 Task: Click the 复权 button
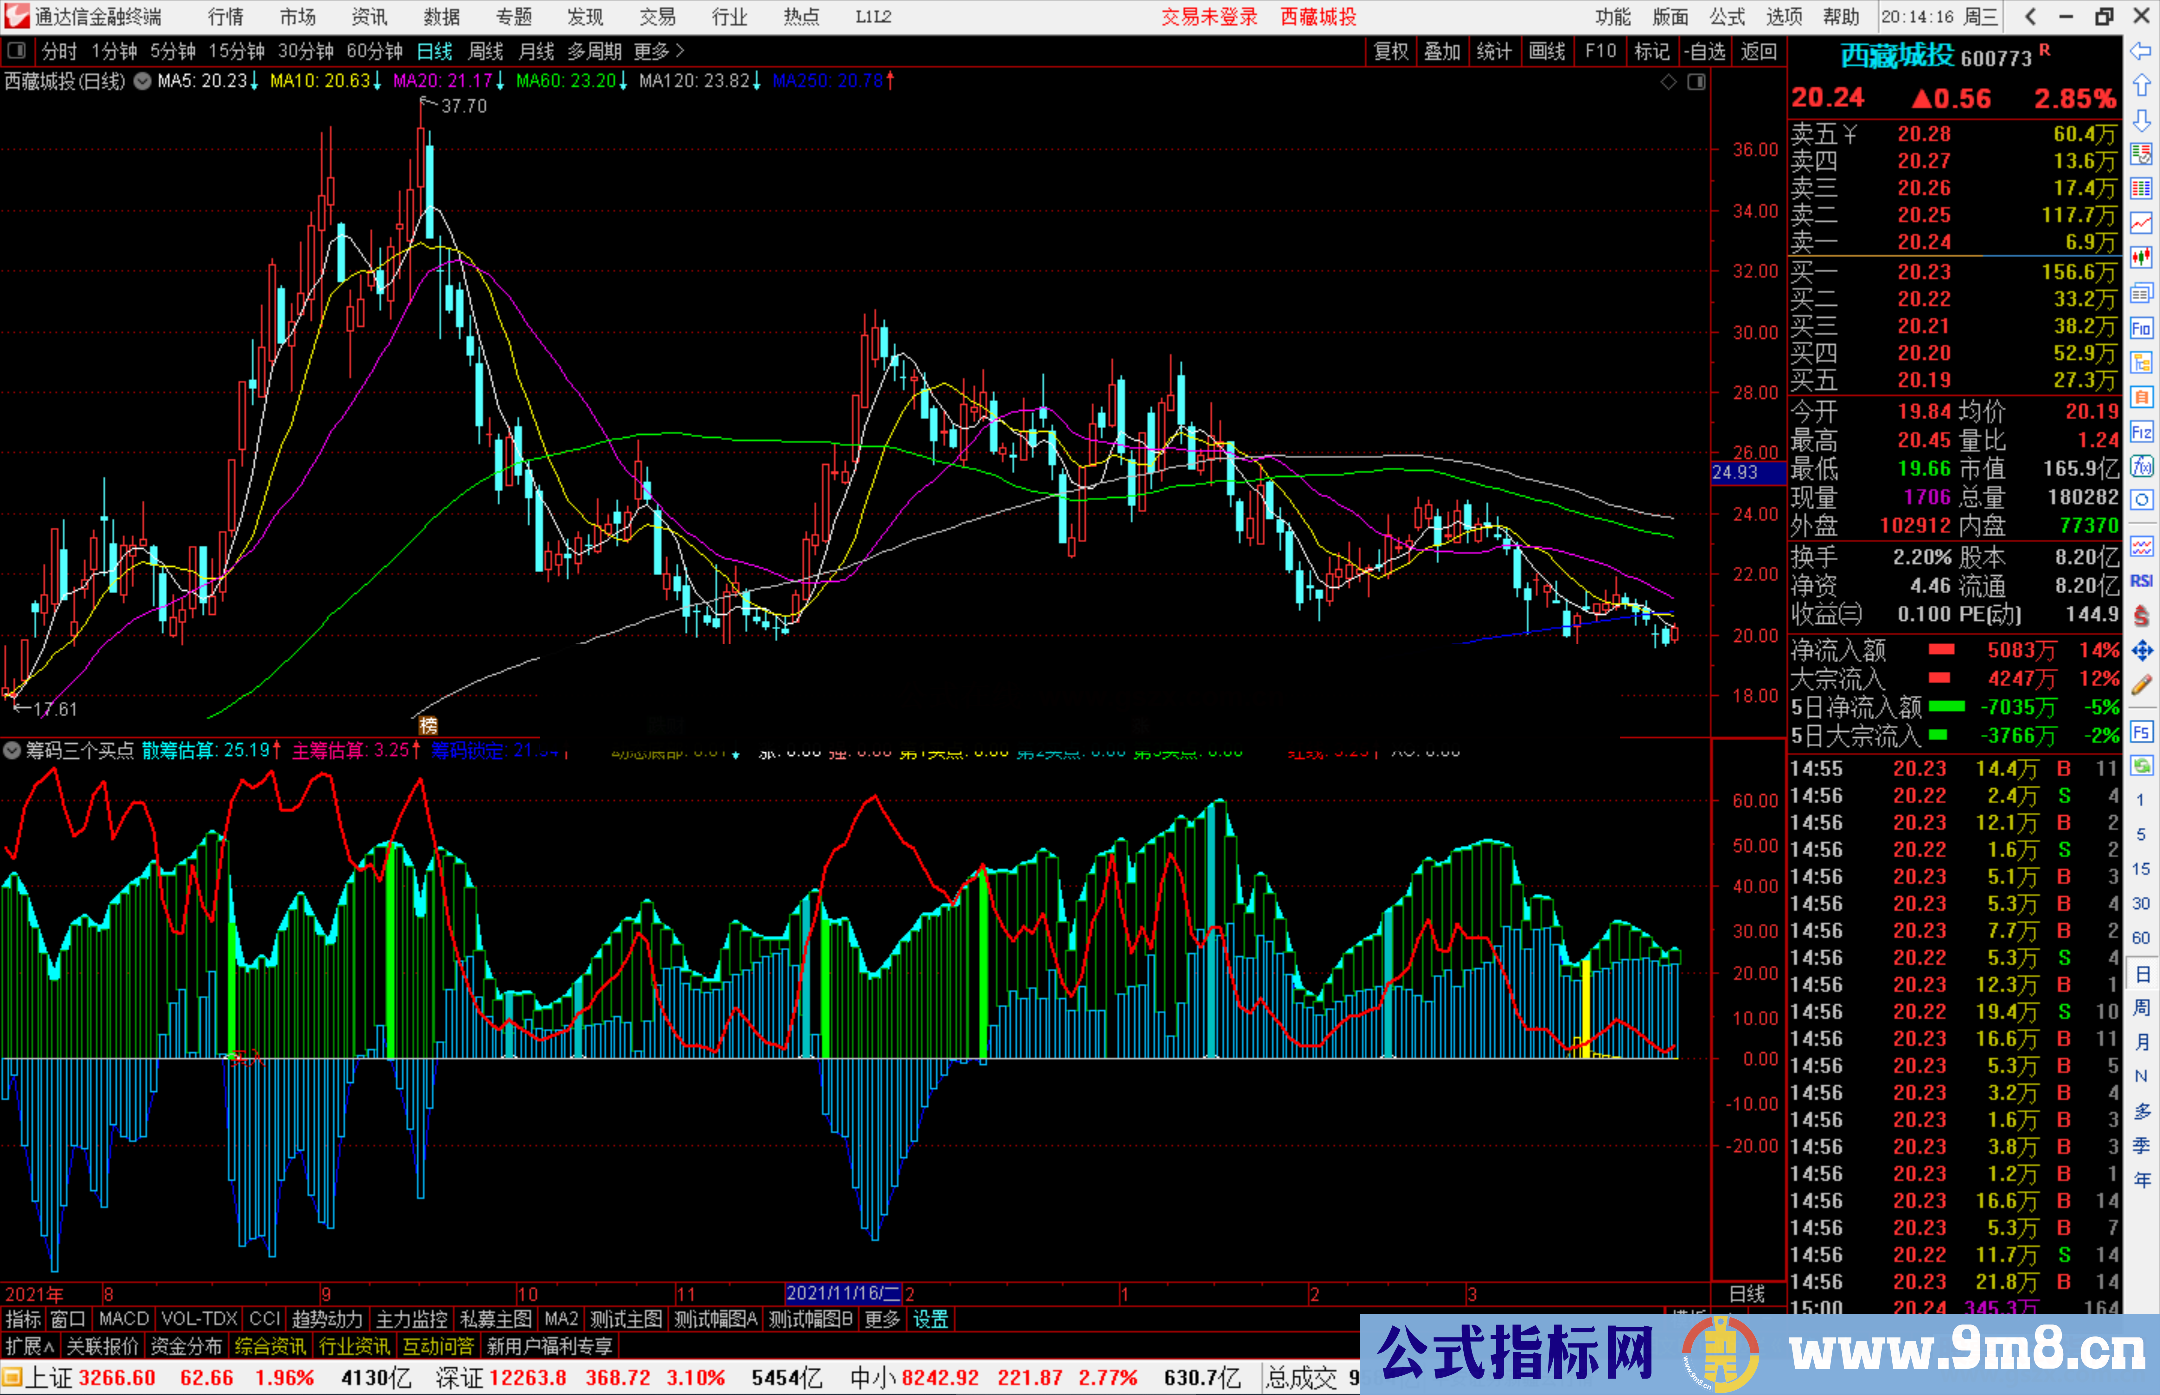point(1390,51)
